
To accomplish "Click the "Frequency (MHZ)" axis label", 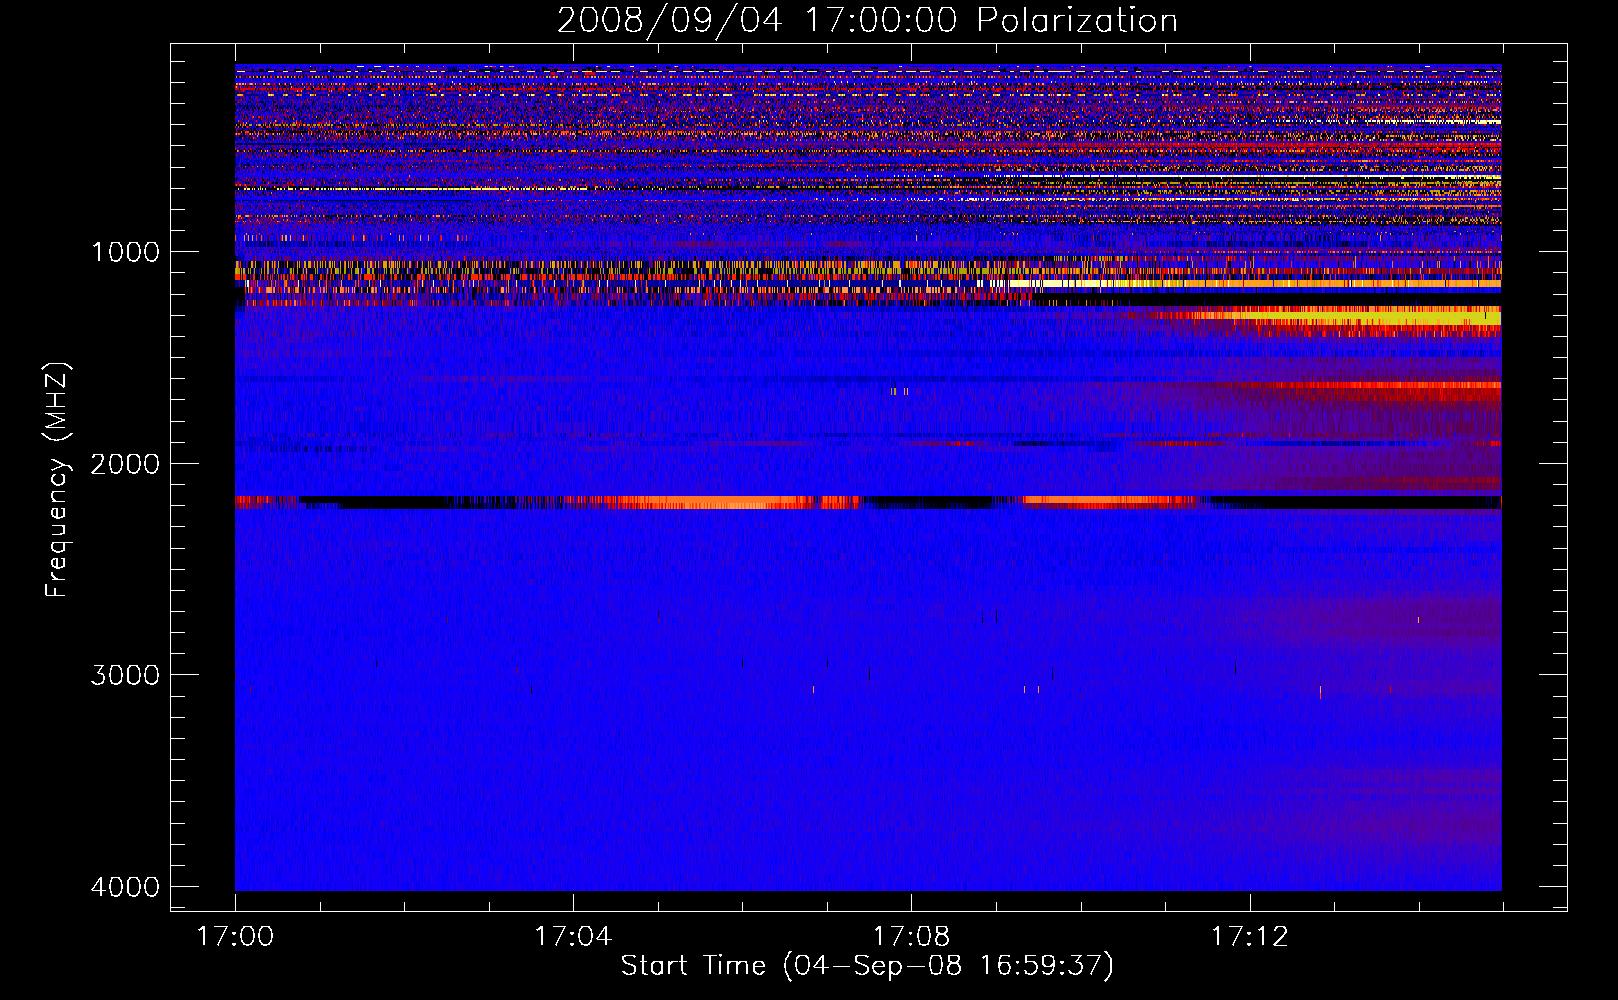I will click(57, 480).
